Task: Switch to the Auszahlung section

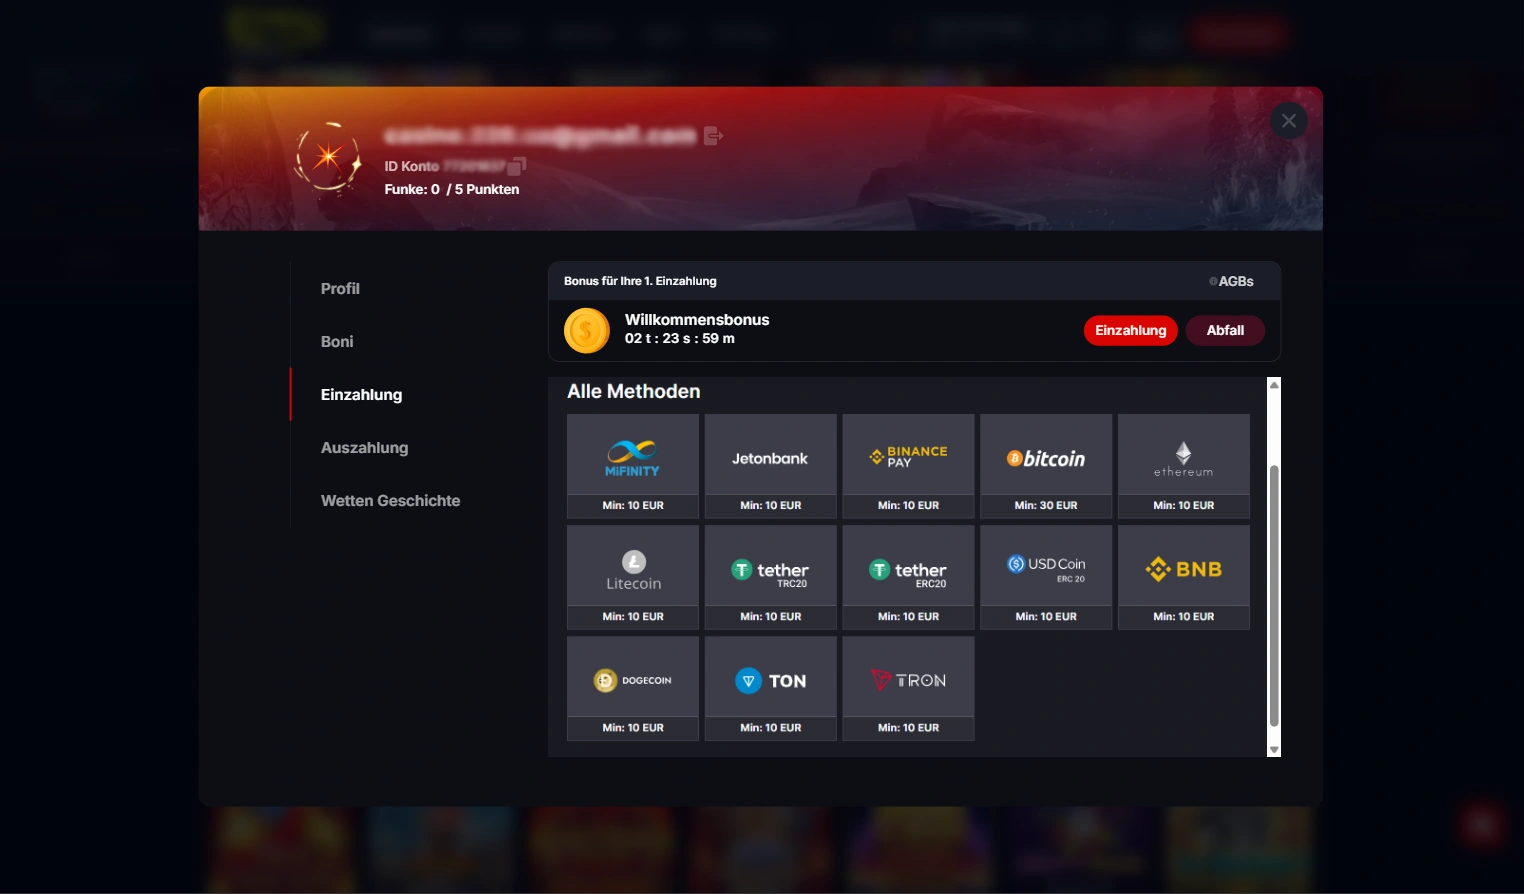Action: point(364,448)
